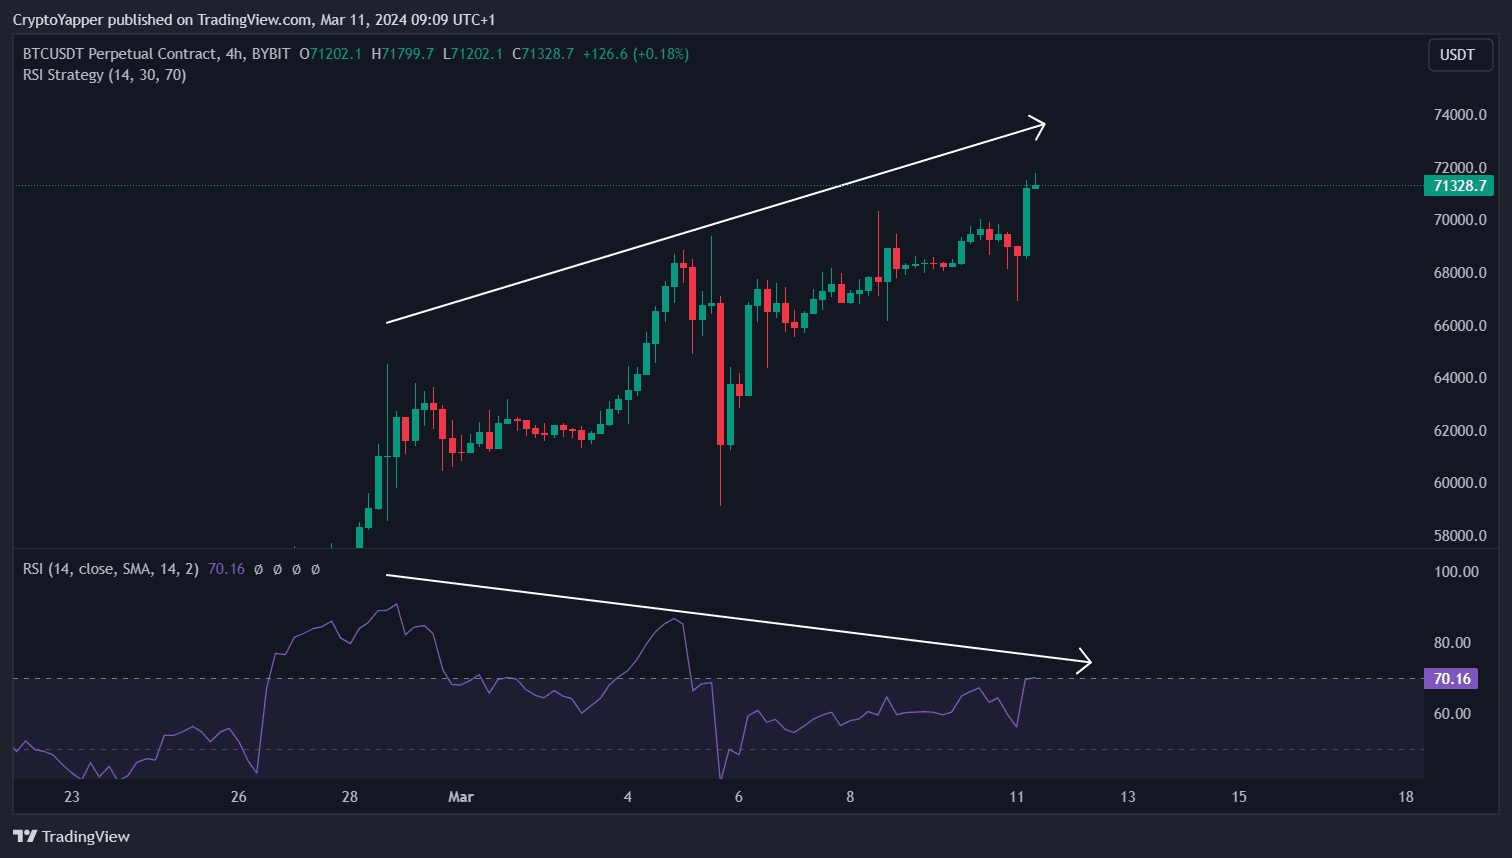The width and height of the screenshot is (1512, 858).
Task: Click the 66000.0 price axis label
Action: coord(1460,326)
